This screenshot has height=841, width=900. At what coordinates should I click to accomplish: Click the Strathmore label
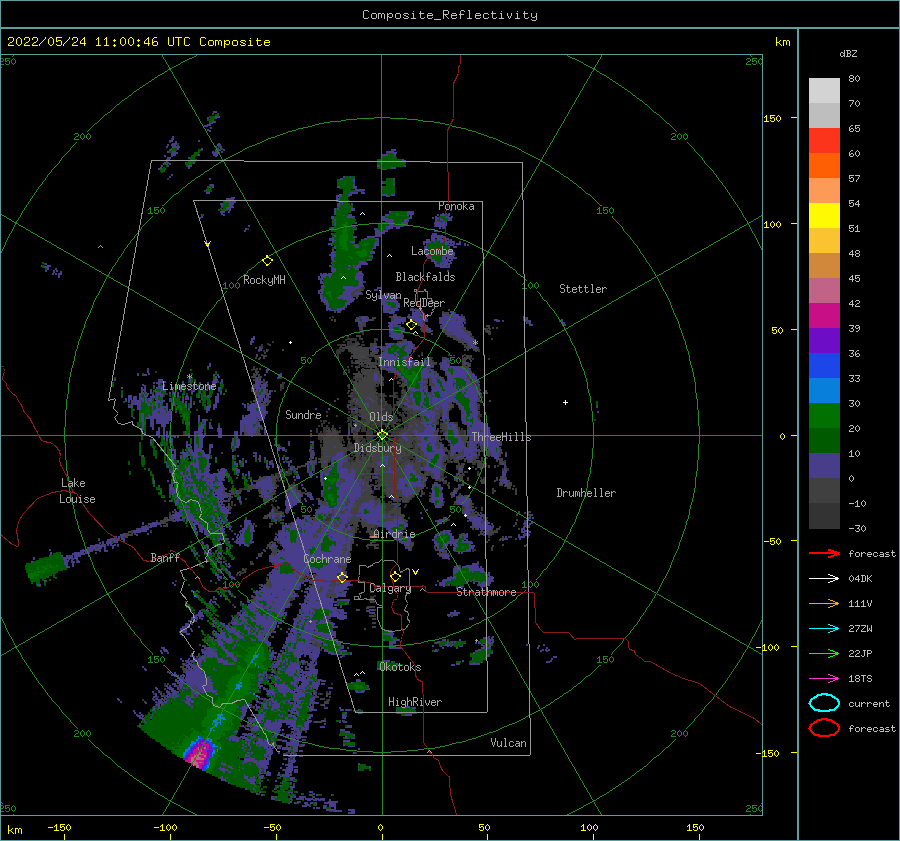[486, 592]
